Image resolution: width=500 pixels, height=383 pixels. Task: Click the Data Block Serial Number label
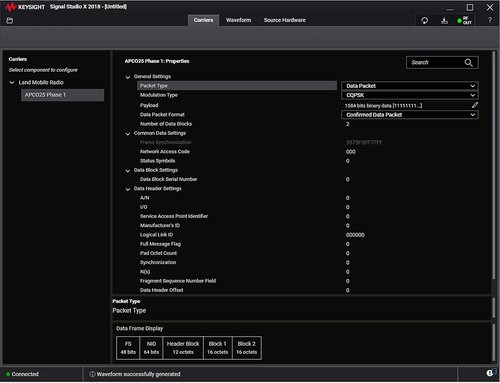tap(168, 179)
